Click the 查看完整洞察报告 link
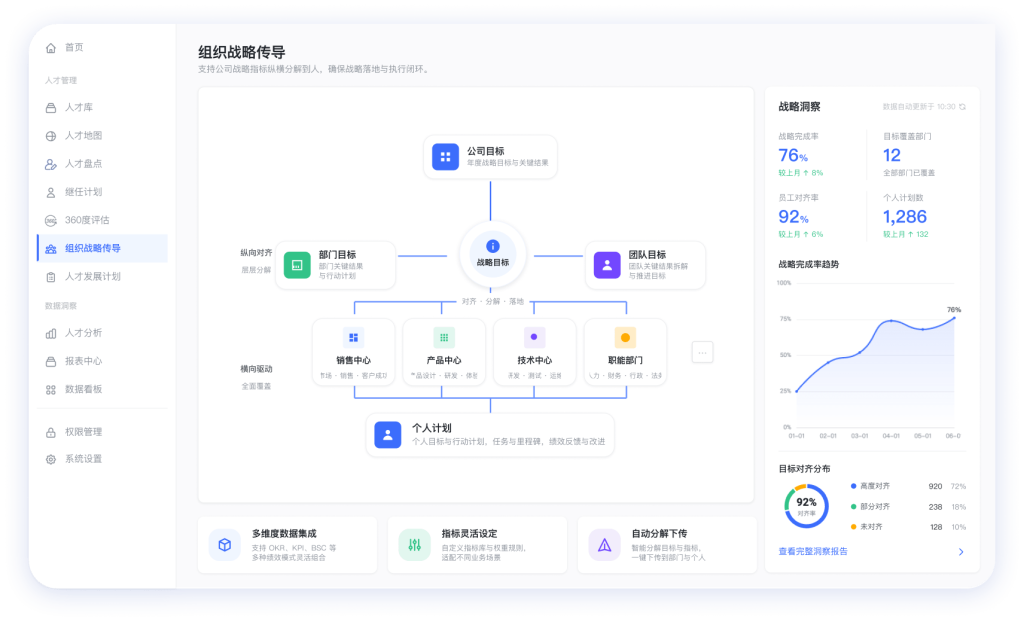Viewport: 1024px width, 622px height. 812,551
